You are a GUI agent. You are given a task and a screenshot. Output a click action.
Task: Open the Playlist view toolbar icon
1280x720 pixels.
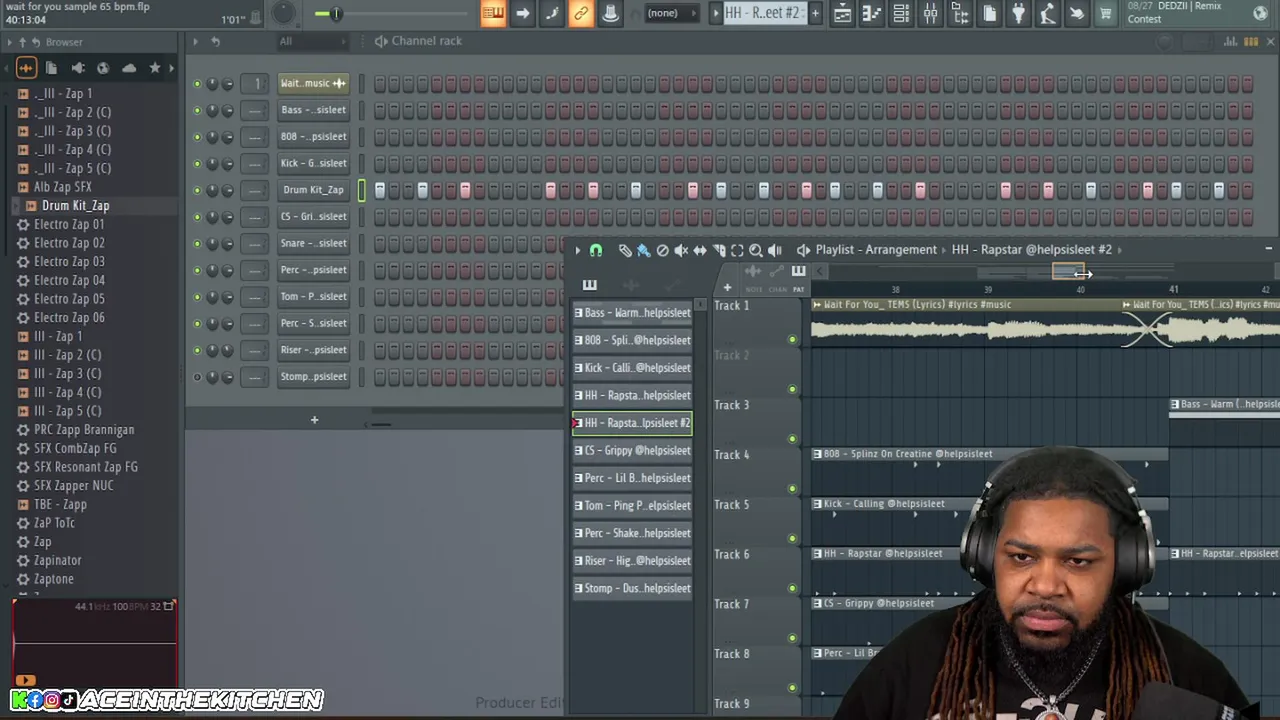click(x=843, y=13)
